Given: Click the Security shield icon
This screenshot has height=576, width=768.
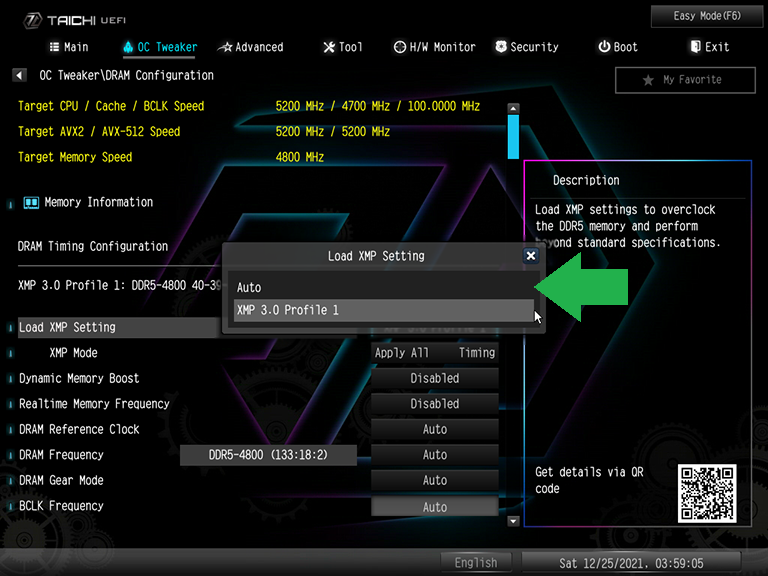Looking at the screenshot, I should pos(501,47).
